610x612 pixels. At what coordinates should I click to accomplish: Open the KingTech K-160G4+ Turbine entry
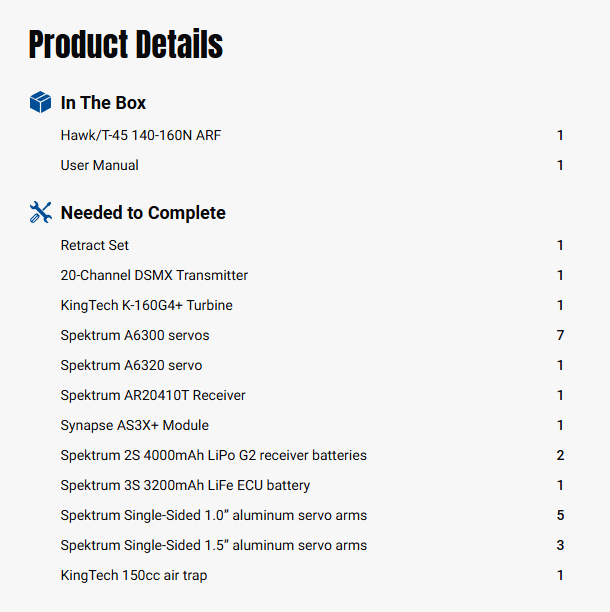click(146, 305)
